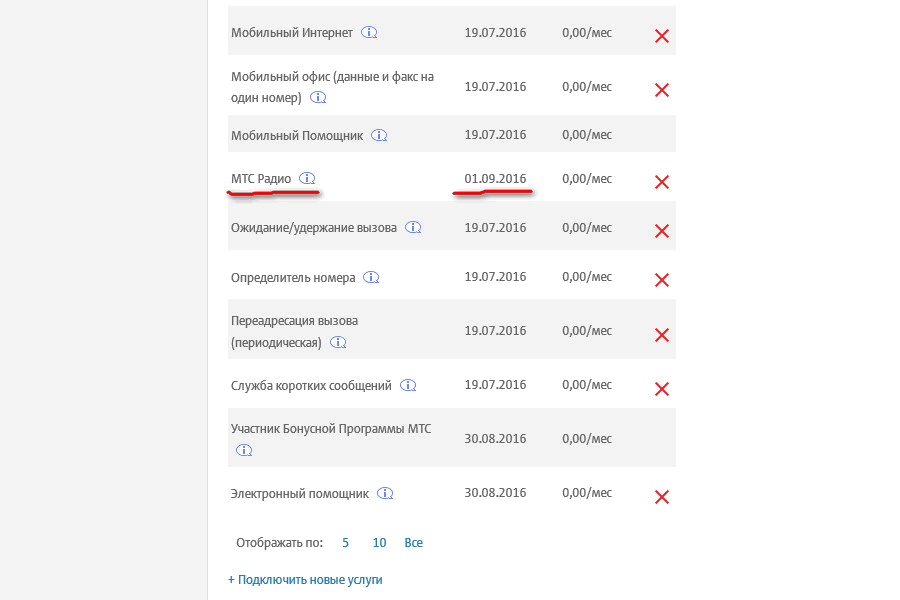Show 10 services per page
This screenshot has height=600, width=900.
(x=379, y=543)
